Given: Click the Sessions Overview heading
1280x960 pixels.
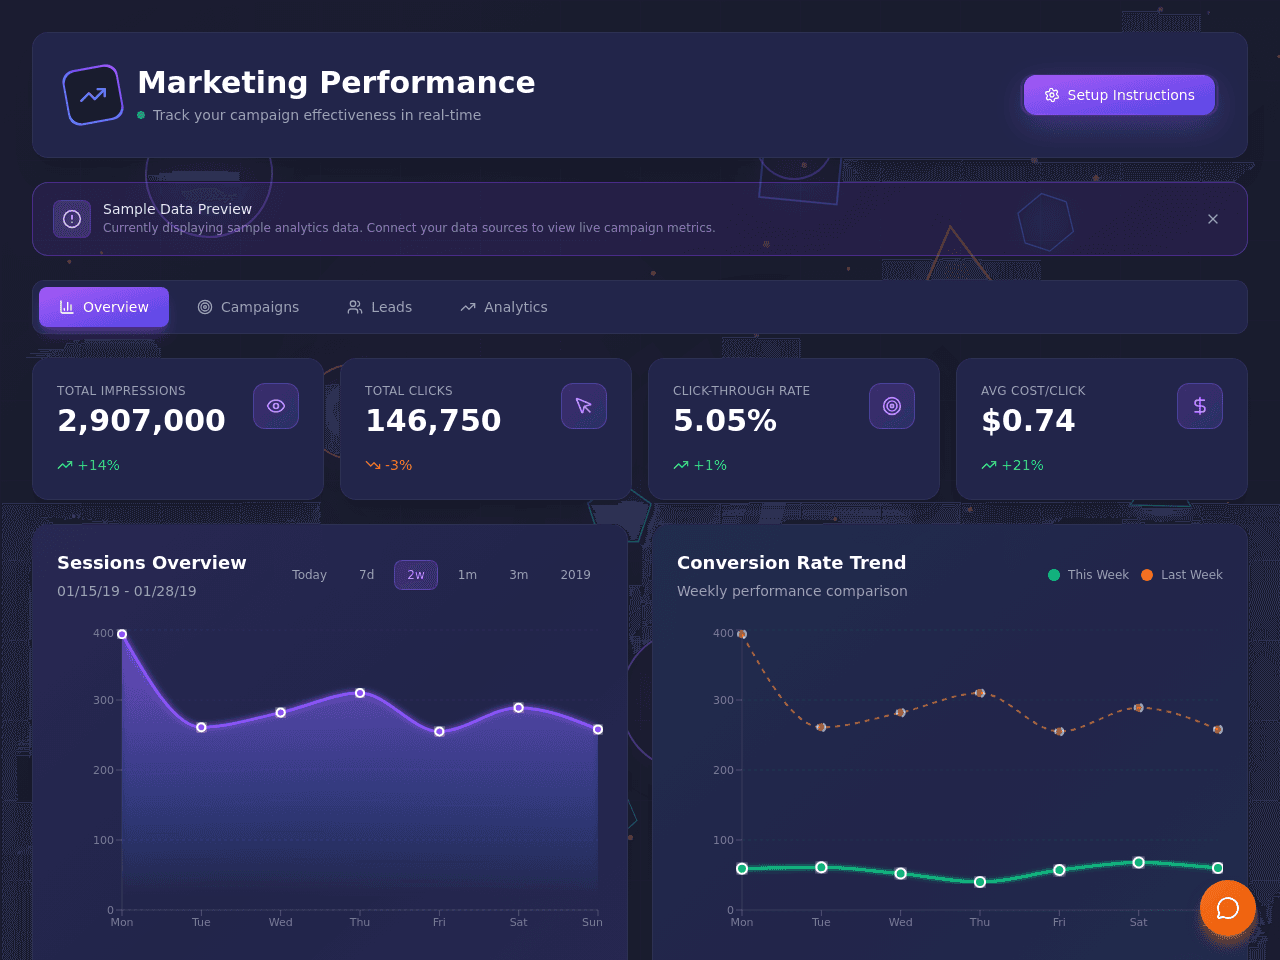Looking at the screenshot, I should pos(152,563).
